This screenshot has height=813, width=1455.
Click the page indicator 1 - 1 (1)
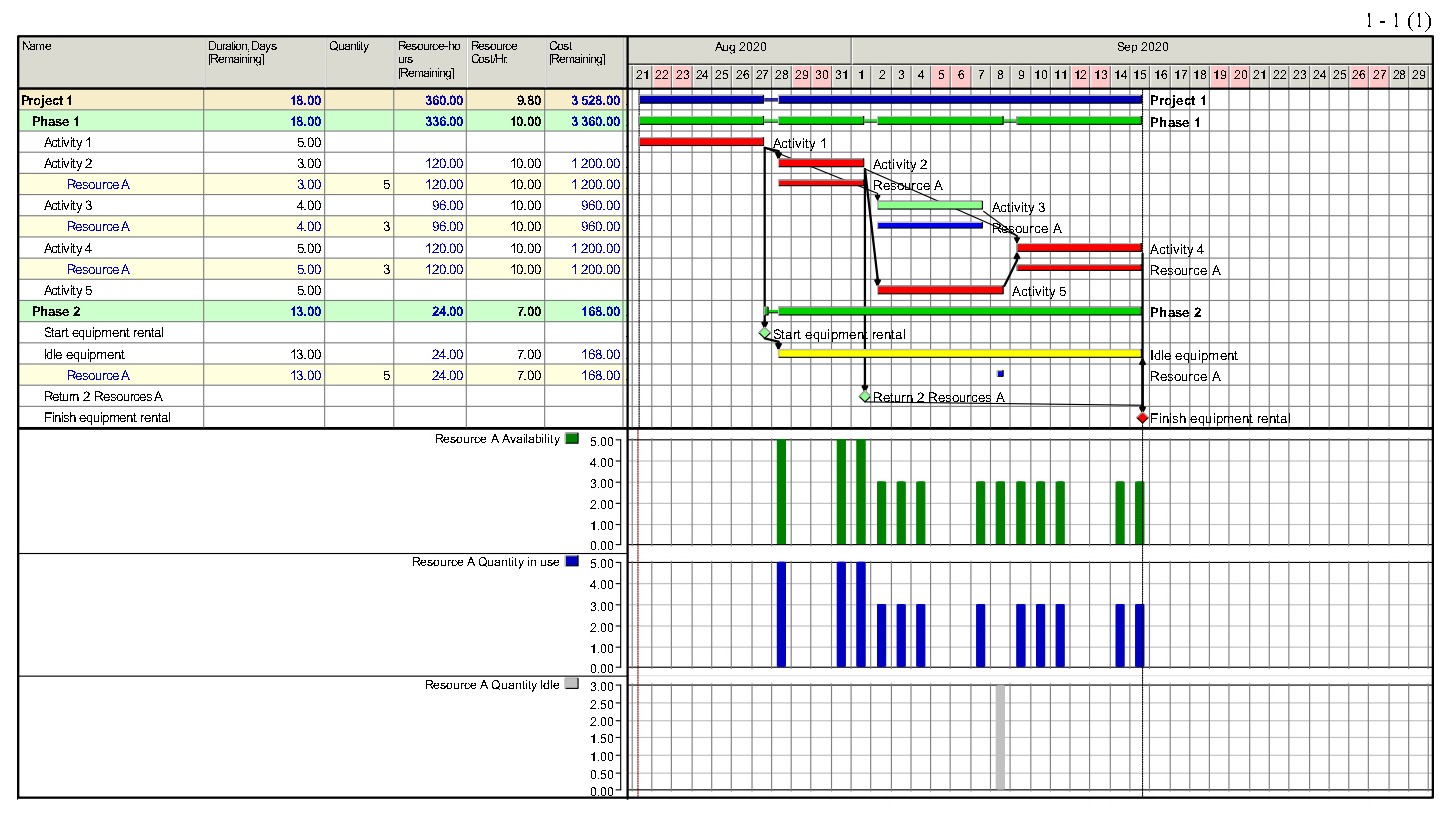click(1398, 21)
